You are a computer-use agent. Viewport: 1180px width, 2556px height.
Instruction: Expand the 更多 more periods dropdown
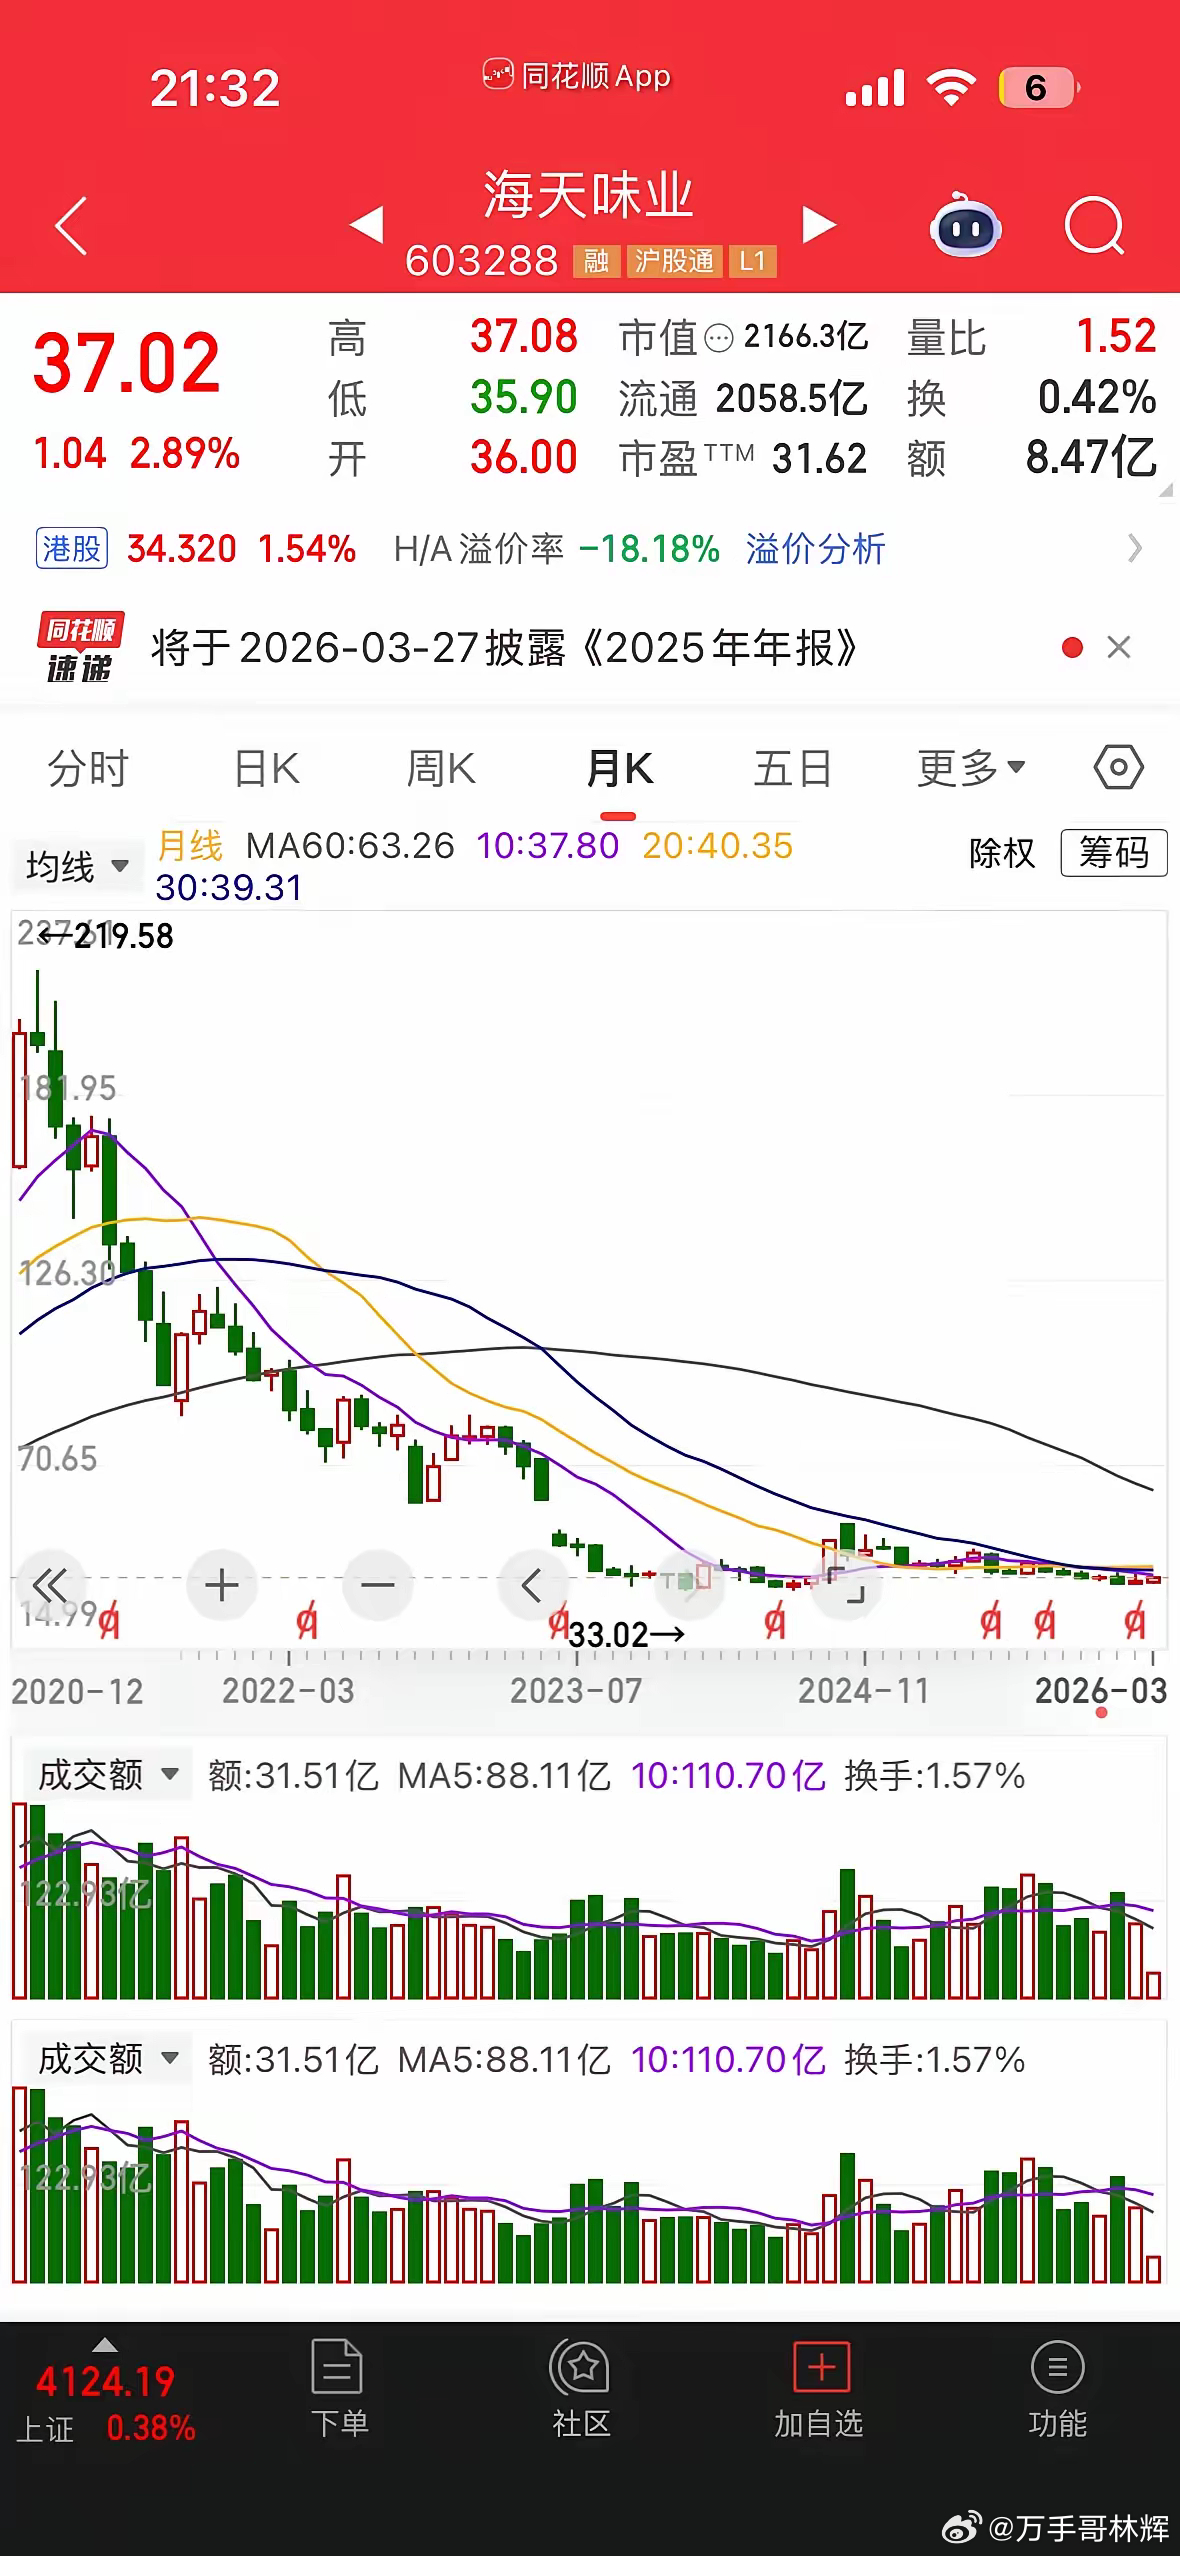[971, 769]
